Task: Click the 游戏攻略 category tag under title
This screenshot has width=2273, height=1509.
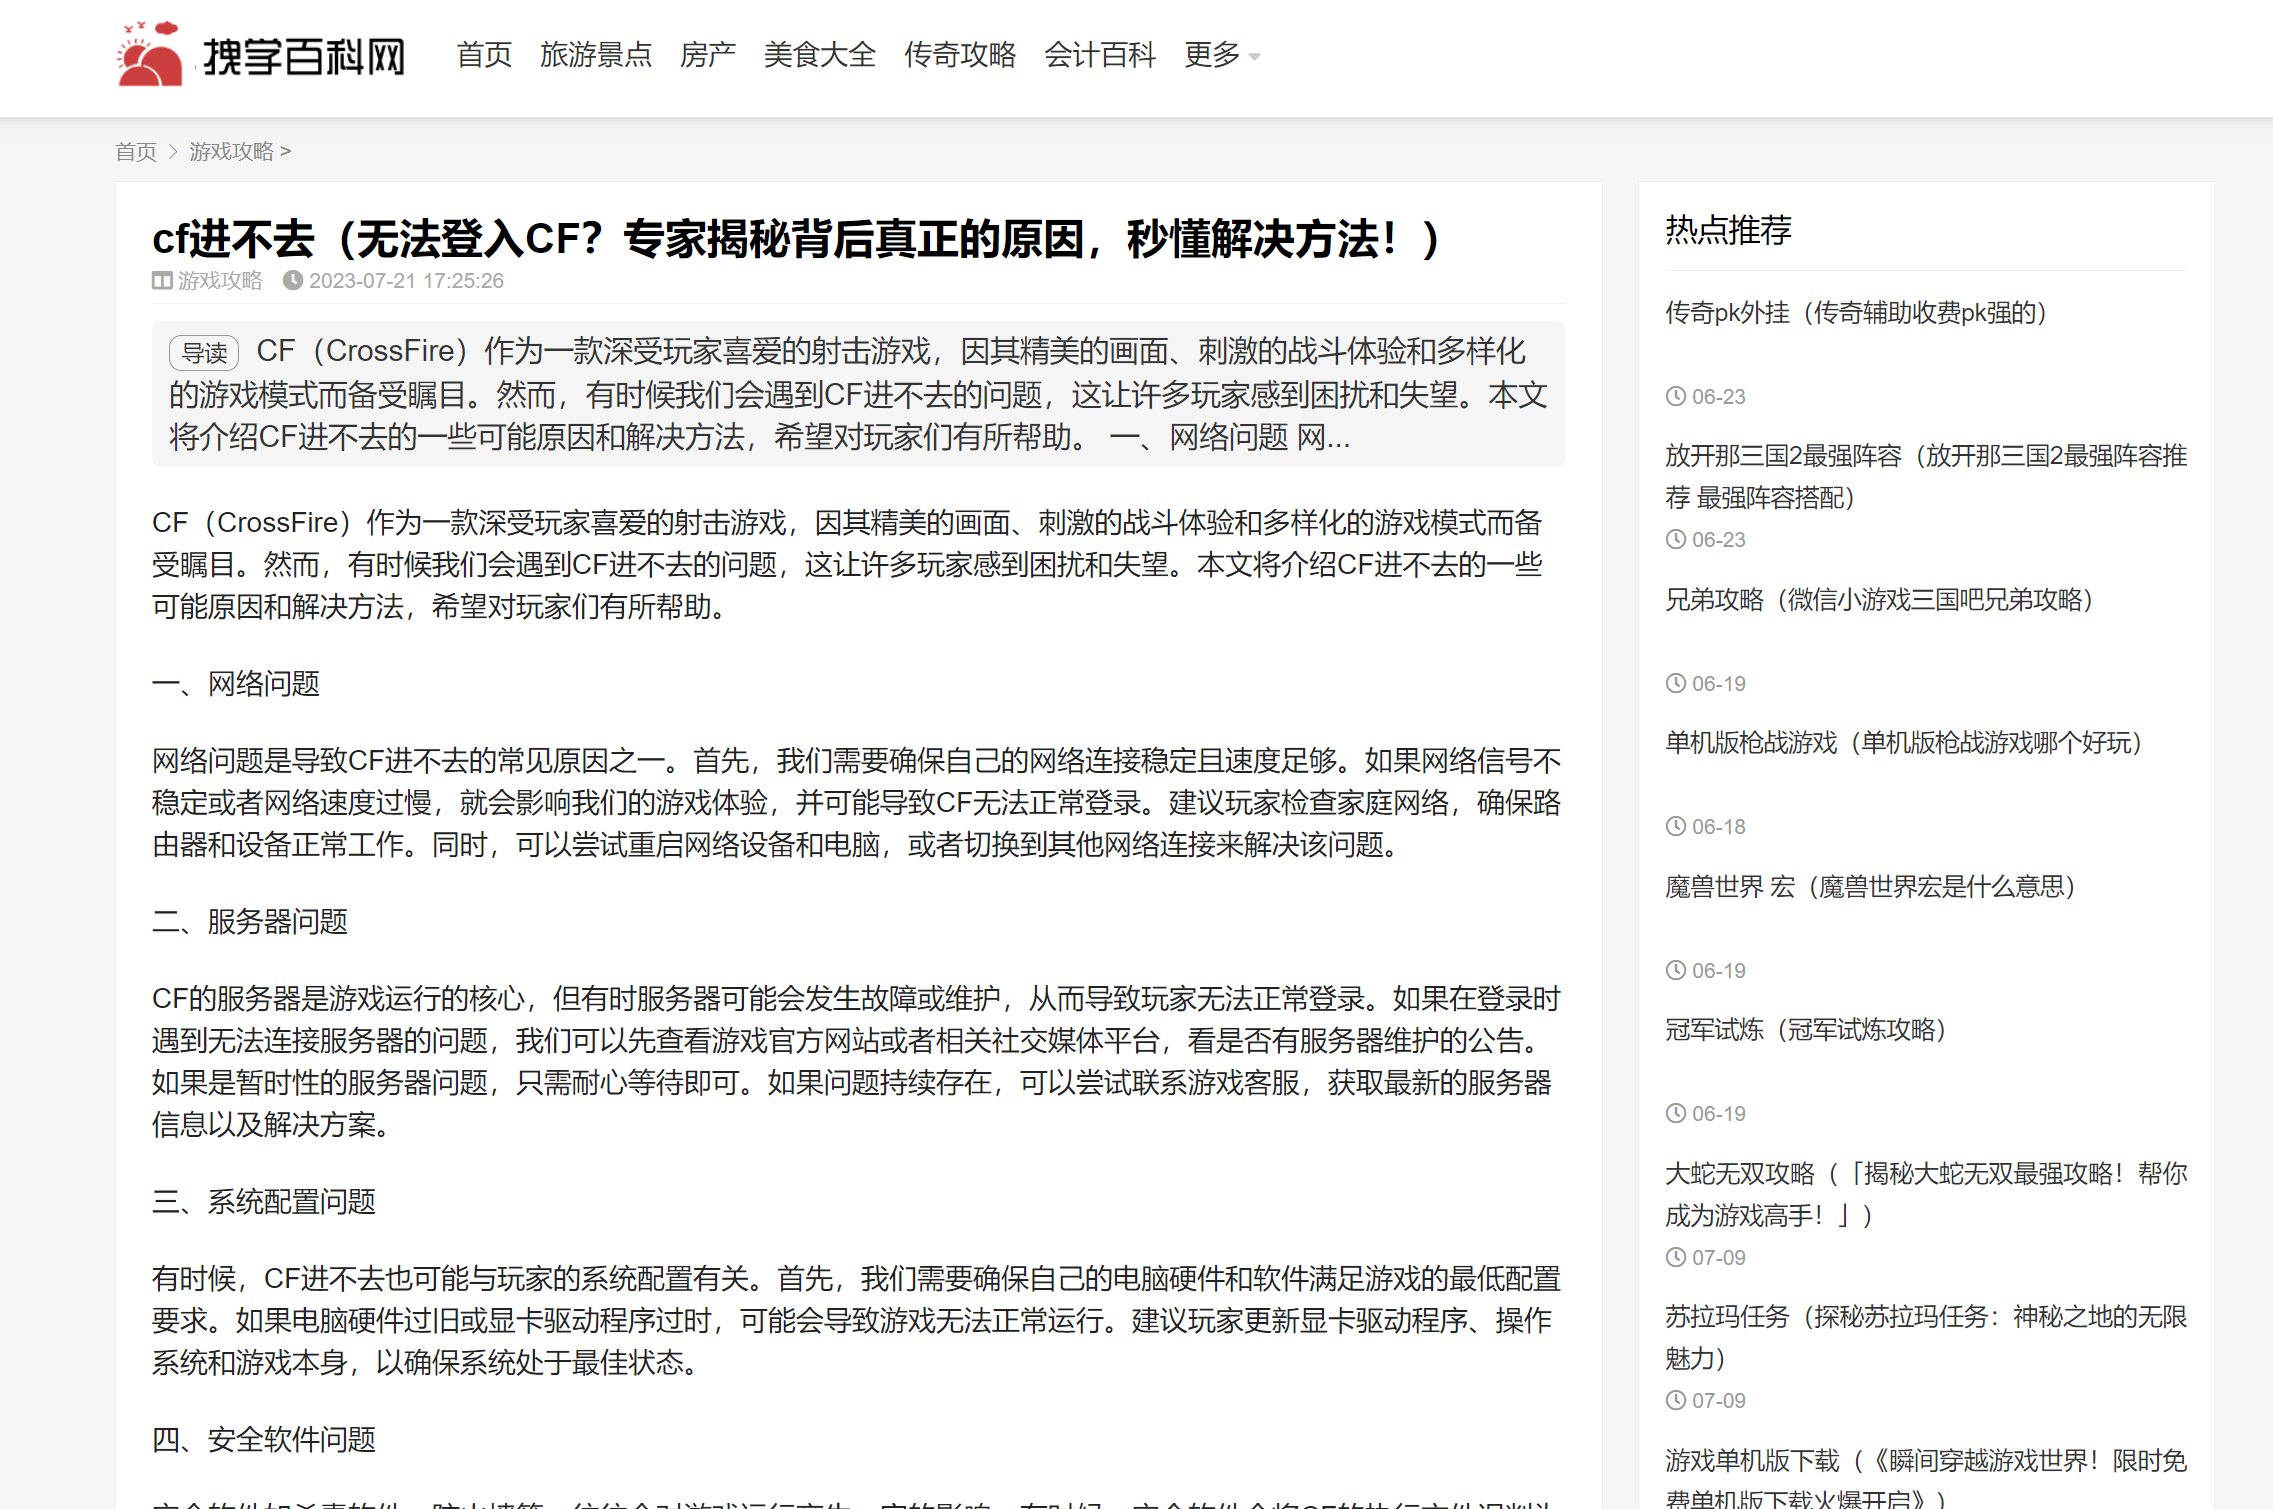Action: pyautogui.click(x=220, y=281)
